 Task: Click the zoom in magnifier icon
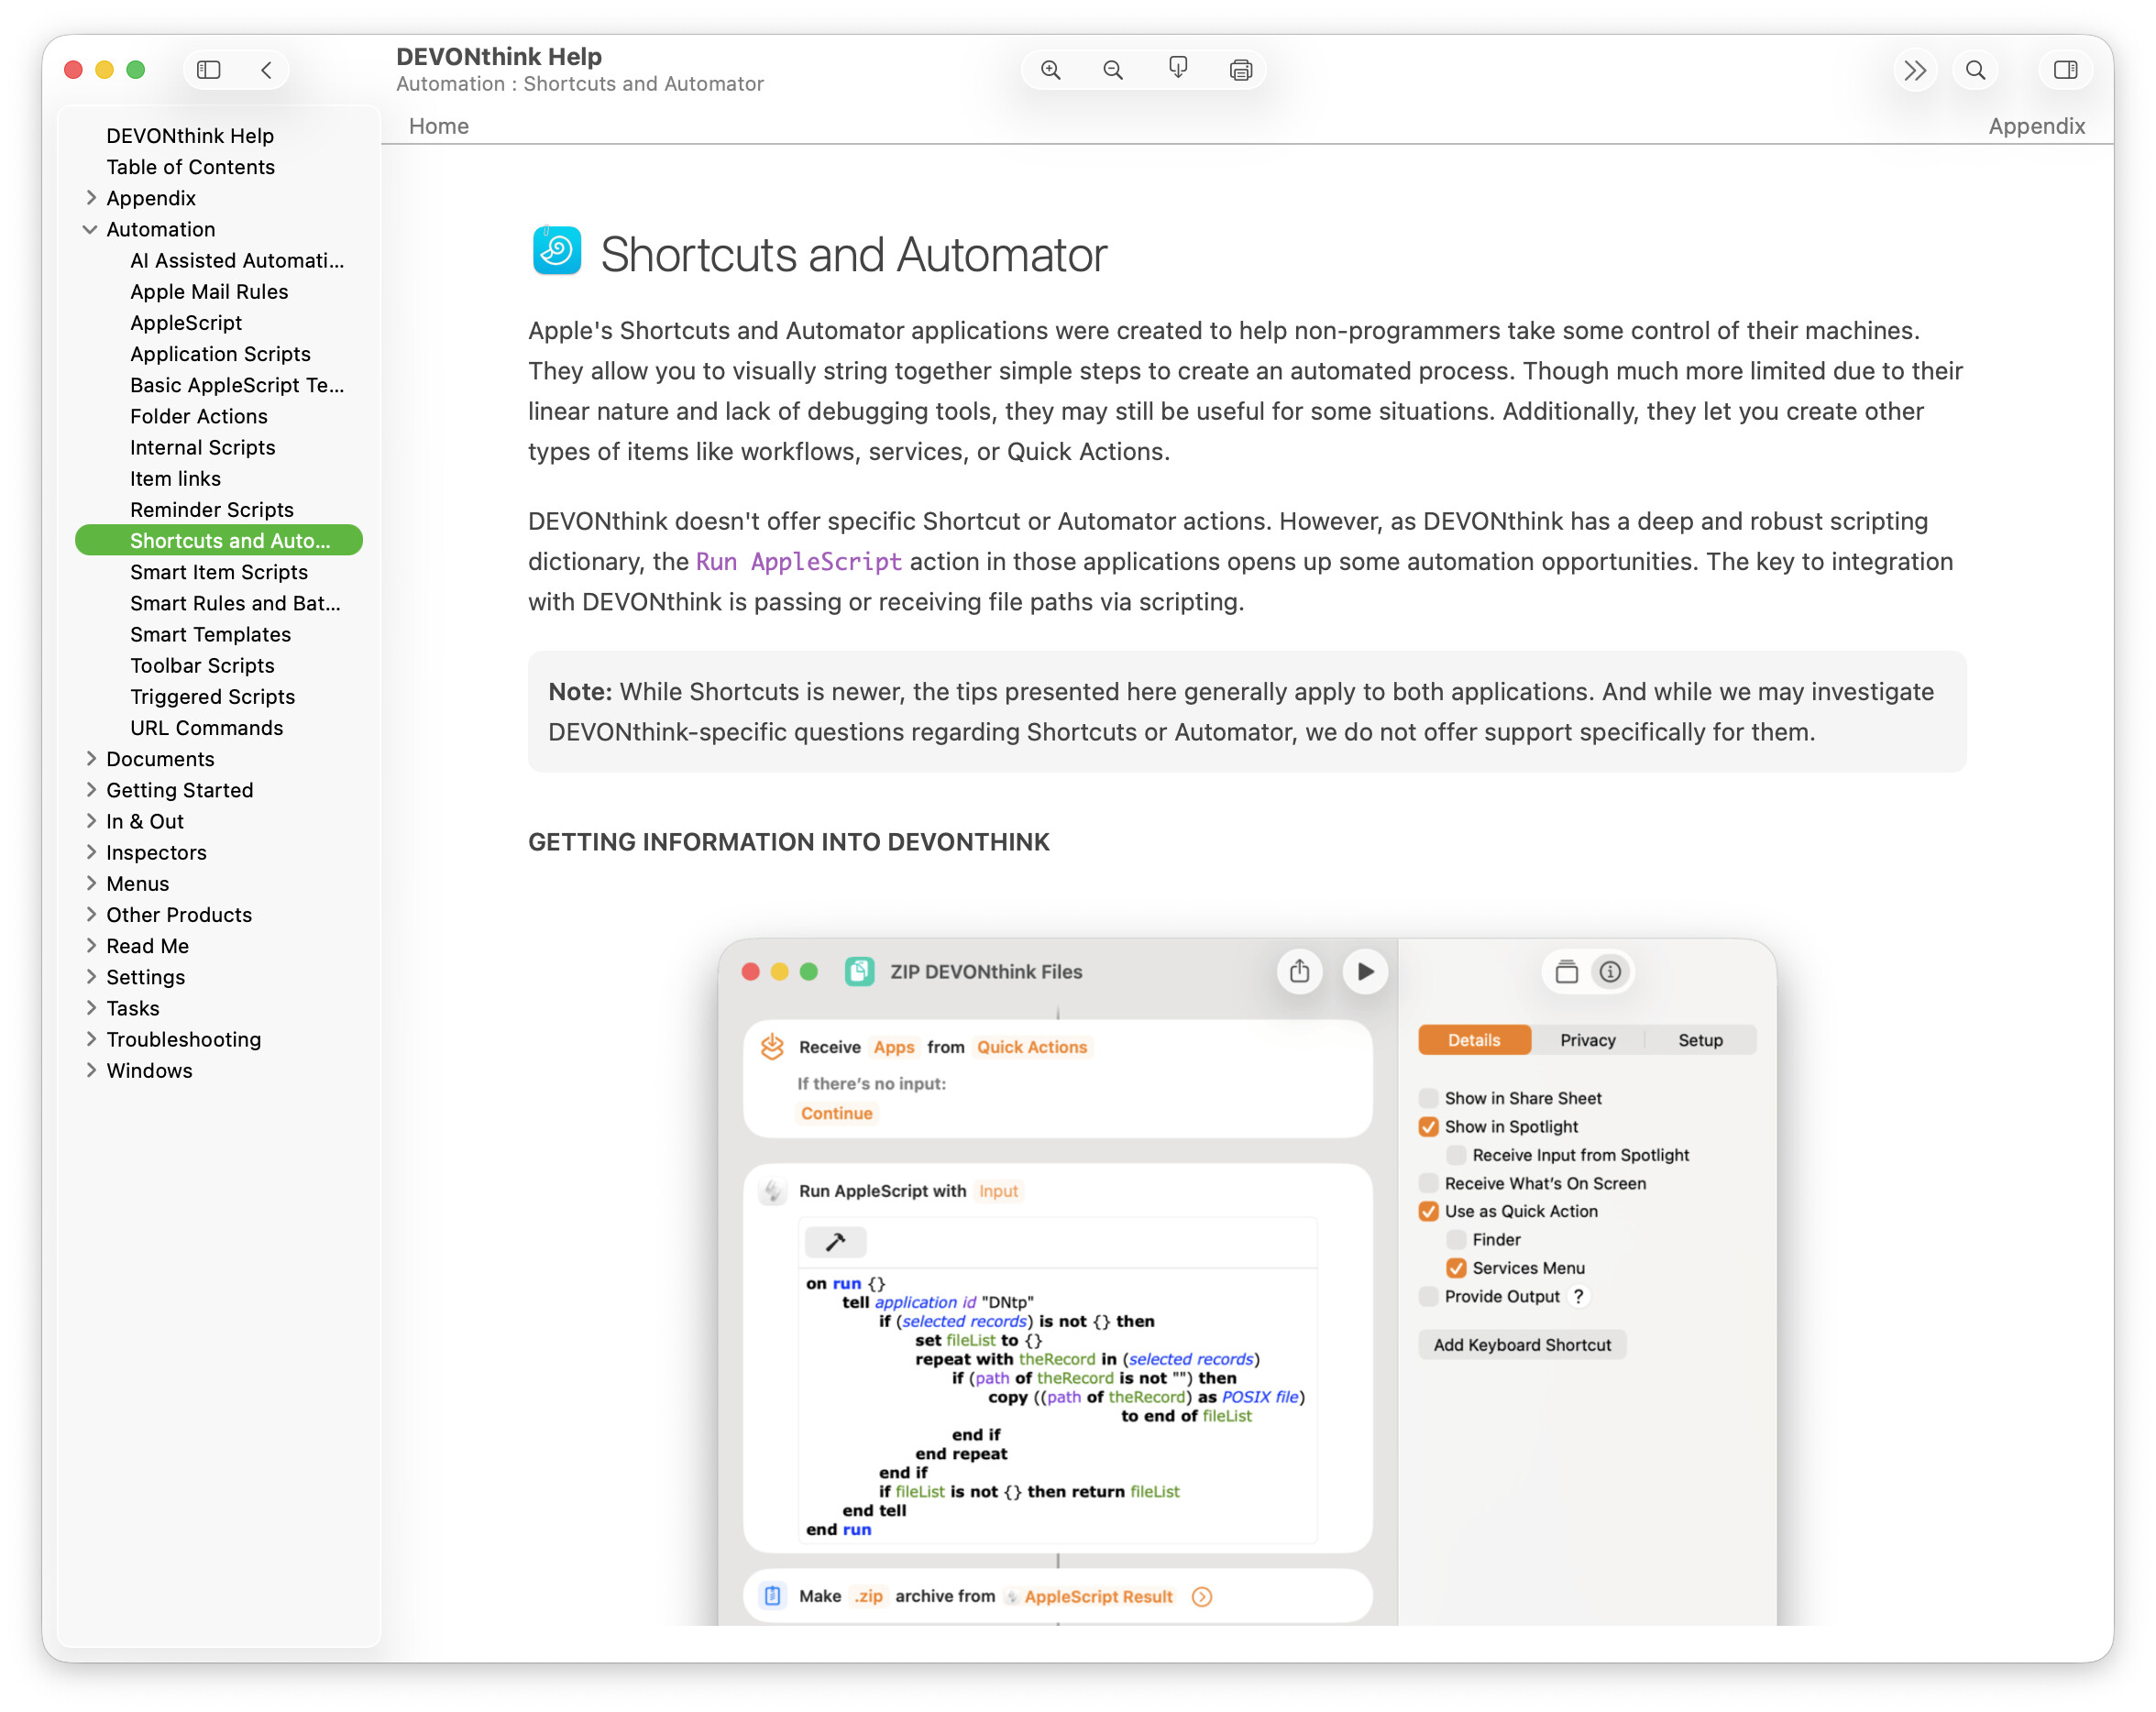(1050, 70)
